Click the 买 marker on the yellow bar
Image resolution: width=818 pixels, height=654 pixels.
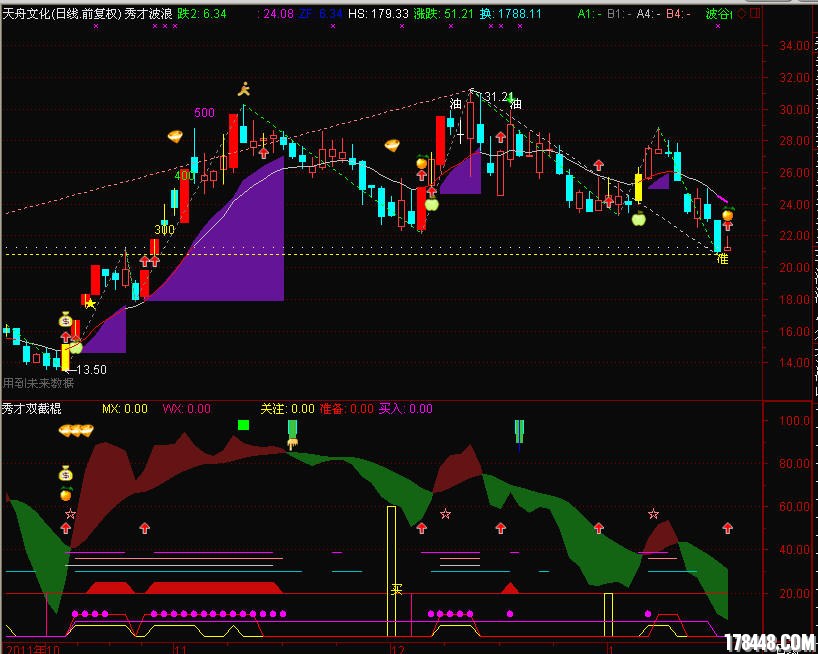coord(396,590)
